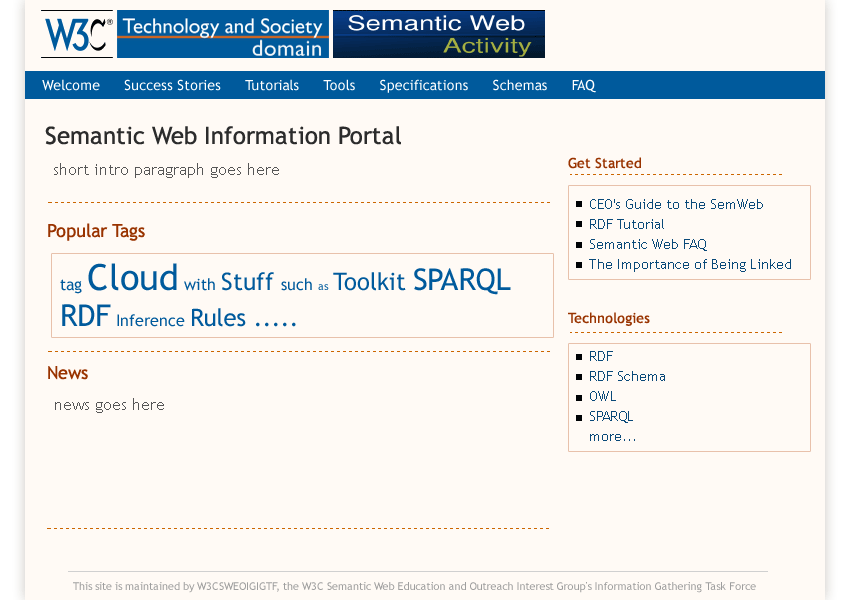Open Specifications from the navigation bar

tap(423, 85)
